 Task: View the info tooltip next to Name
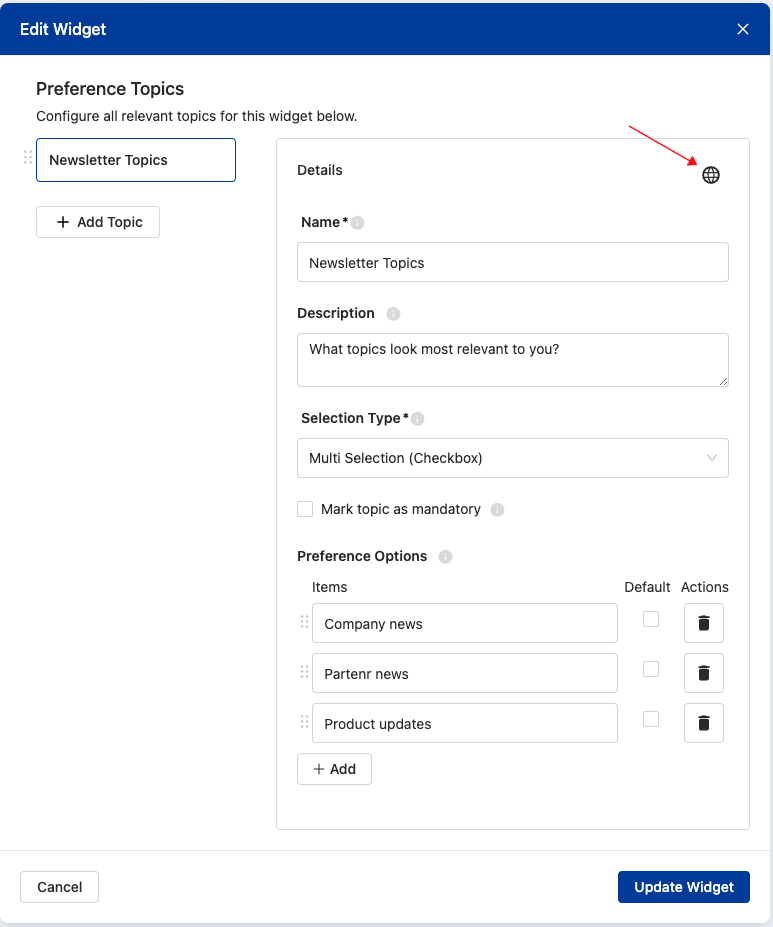click(x=355, y=222)
